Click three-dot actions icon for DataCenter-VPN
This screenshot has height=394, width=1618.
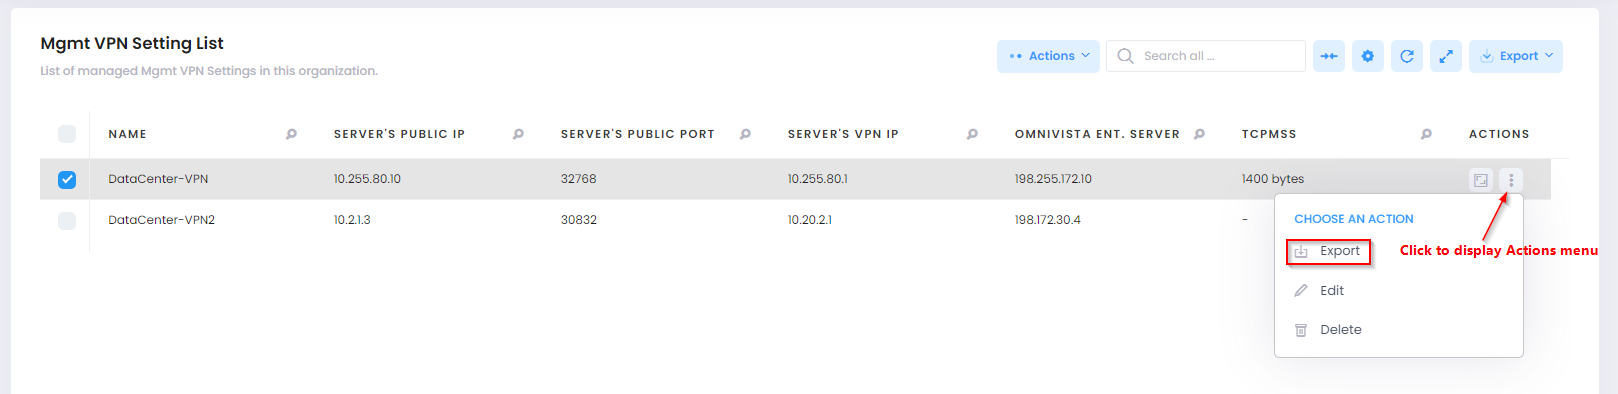pos(1511,180)
